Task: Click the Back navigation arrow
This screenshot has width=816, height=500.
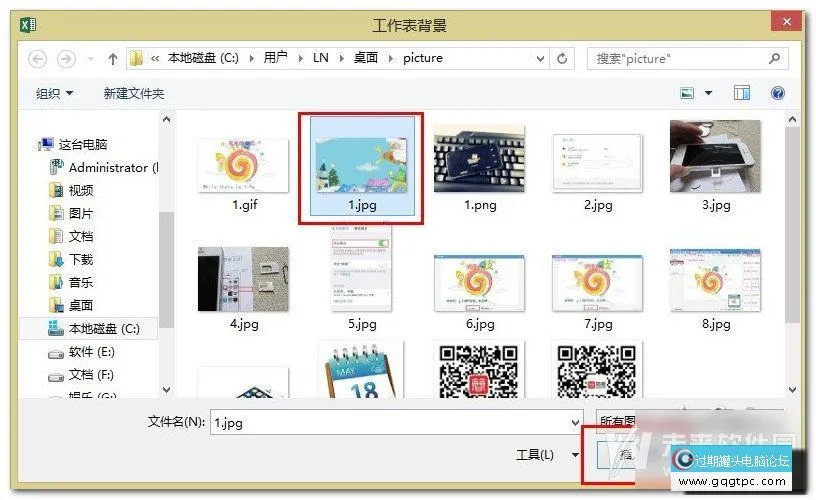Action: pyautogui.click(x=38, y=58)
